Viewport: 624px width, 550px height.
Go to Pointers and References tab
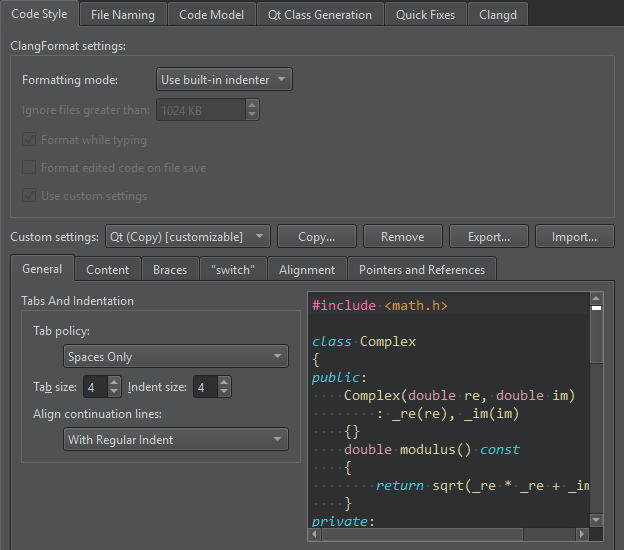[421, 270]
